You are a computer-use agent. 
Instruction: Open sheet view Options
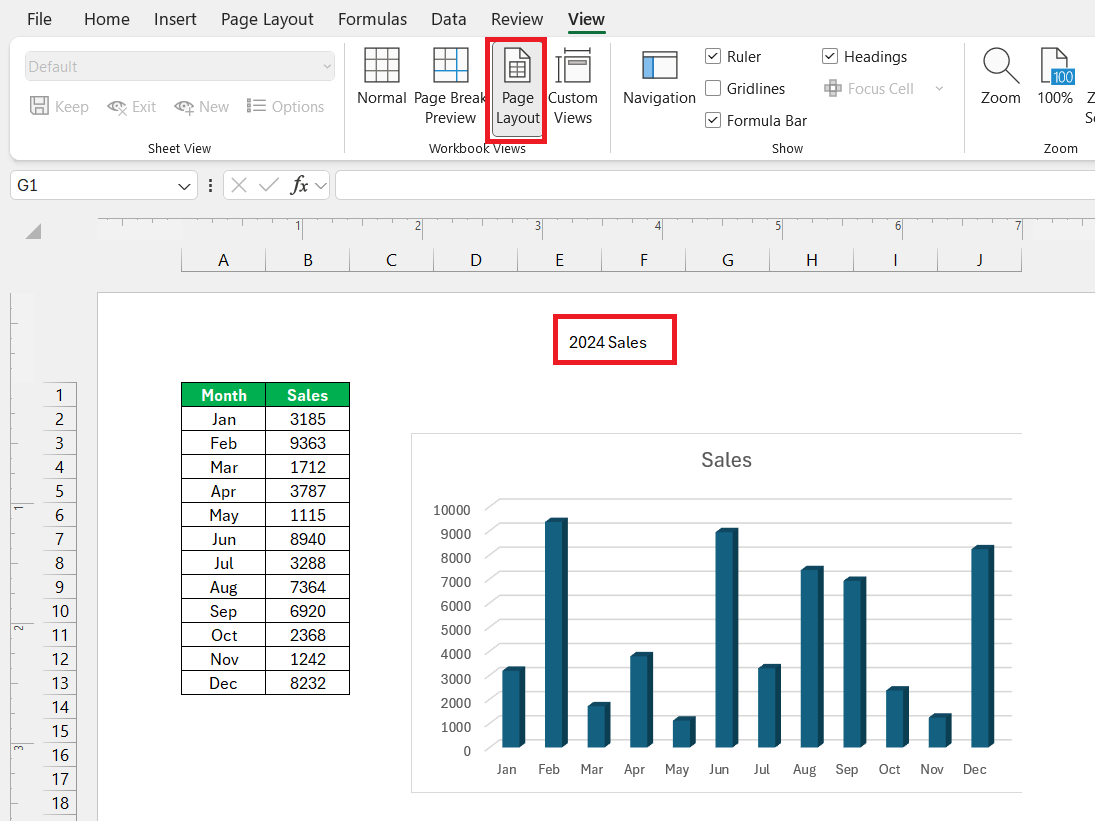[x=286, y=106]
